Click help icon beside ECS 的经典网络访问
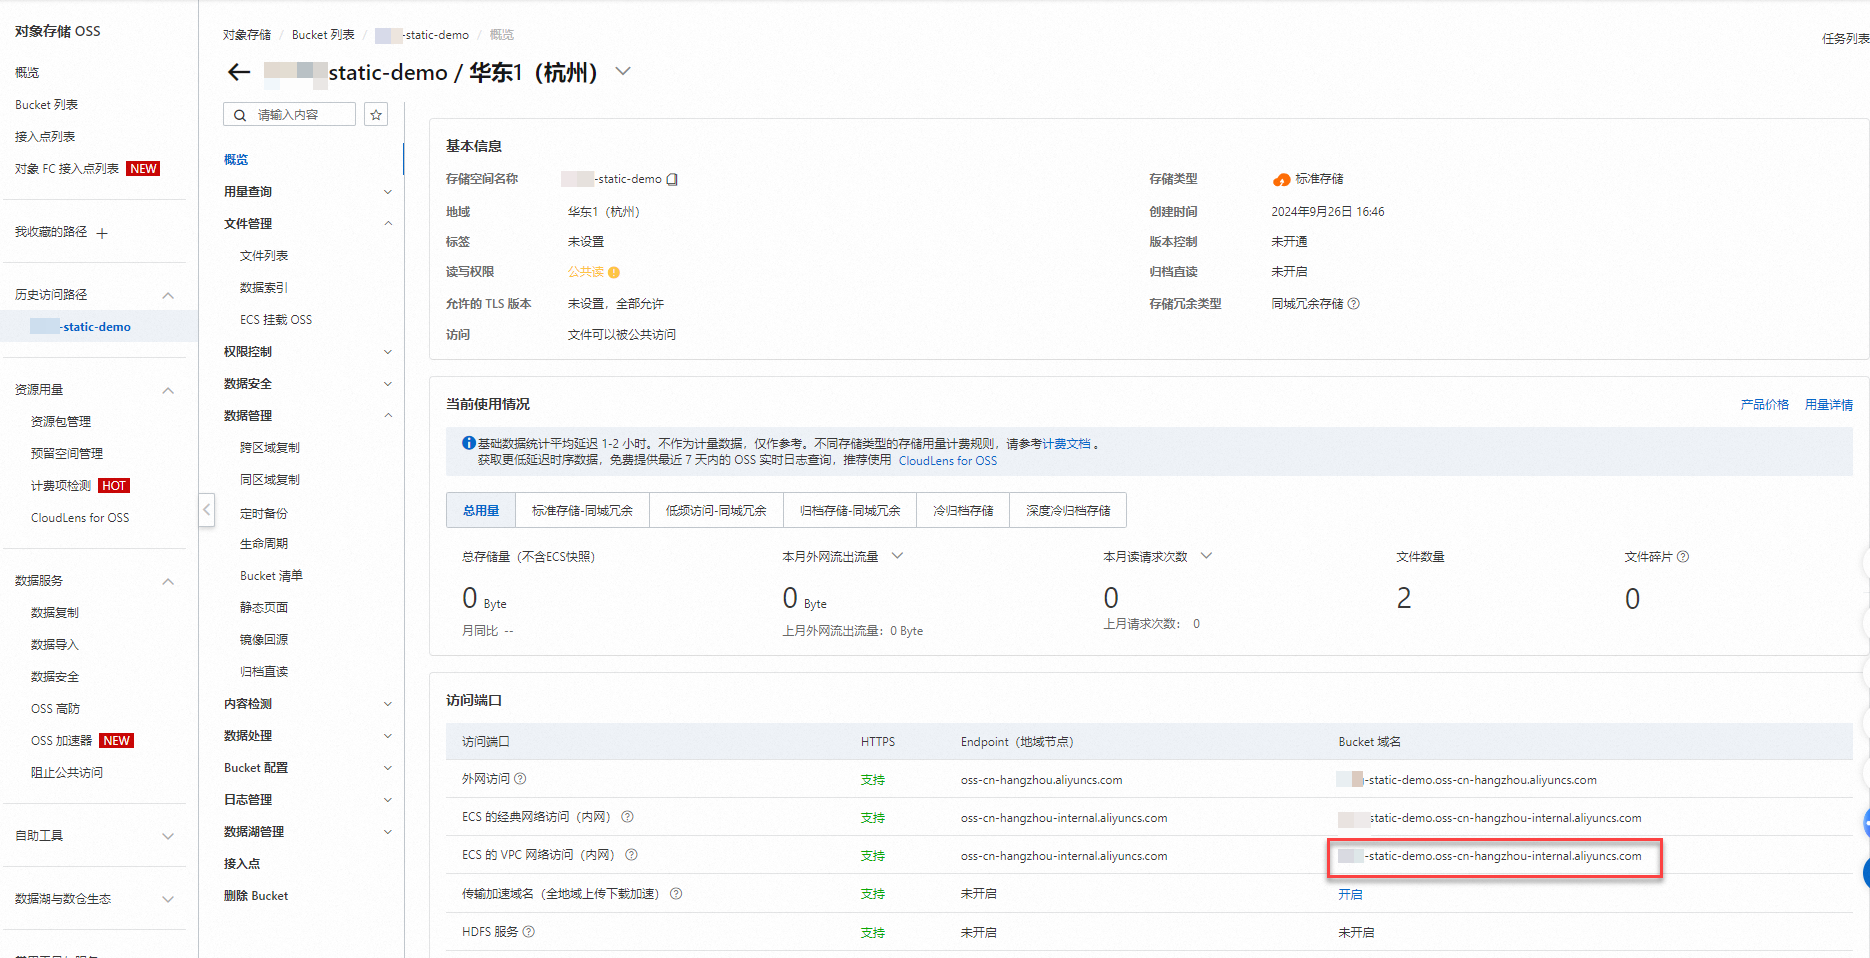The width and height of the screenshot is (1870, 958). point(628,817)
